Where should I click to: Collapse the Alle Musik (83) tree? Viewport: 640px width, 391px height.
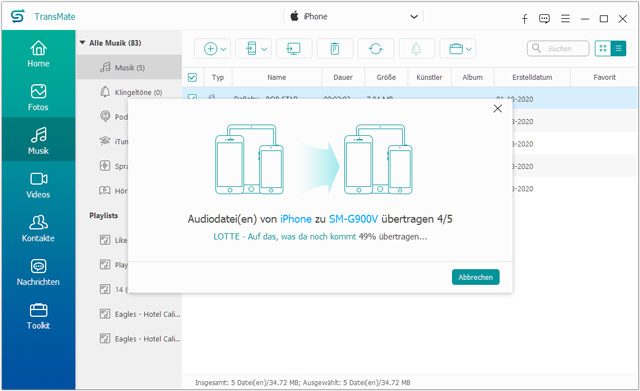click(x=82, y=42)
